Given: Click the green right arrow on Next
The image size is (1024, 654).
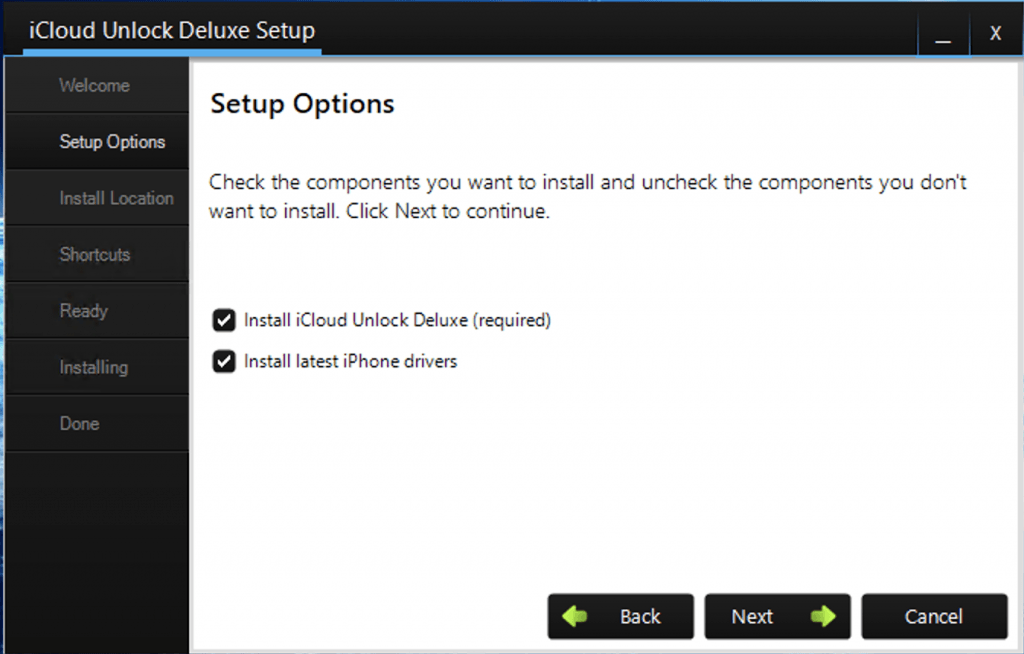Looking at the screenshot, I should point(823,615).
